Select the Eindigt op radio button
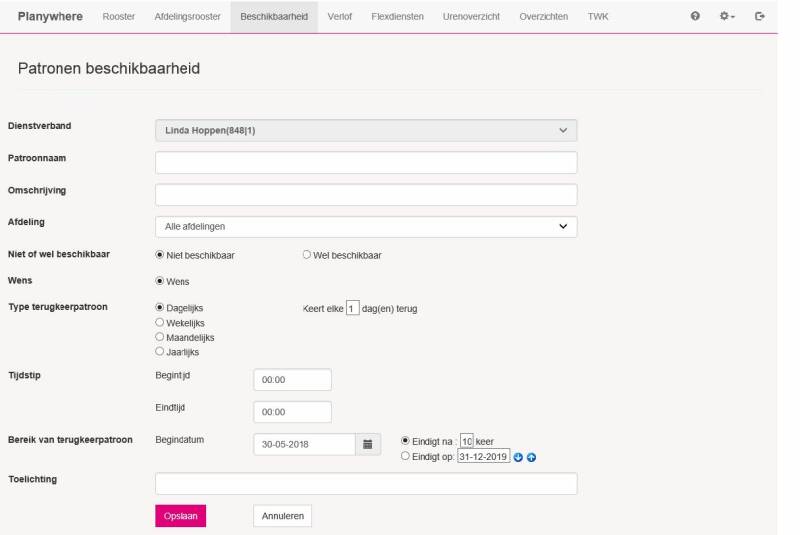Image resolution: width=800 pixels, height=535 pixels. coord(404,456)
